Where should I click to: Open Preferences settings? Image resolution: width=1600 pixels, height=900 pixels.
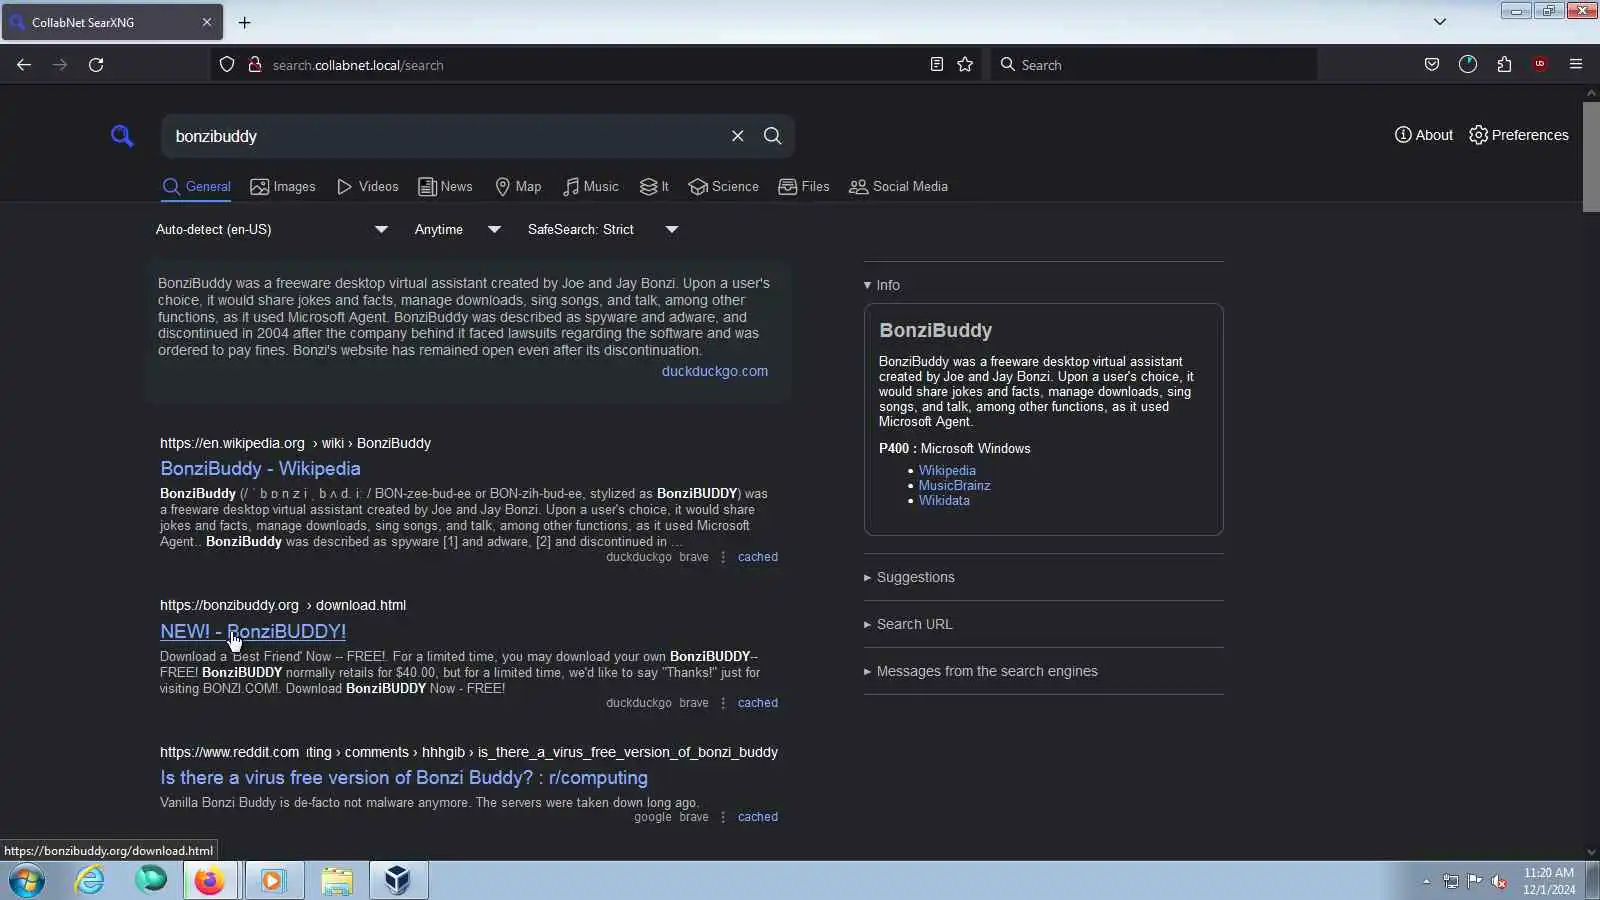(x=1519, y=135)
